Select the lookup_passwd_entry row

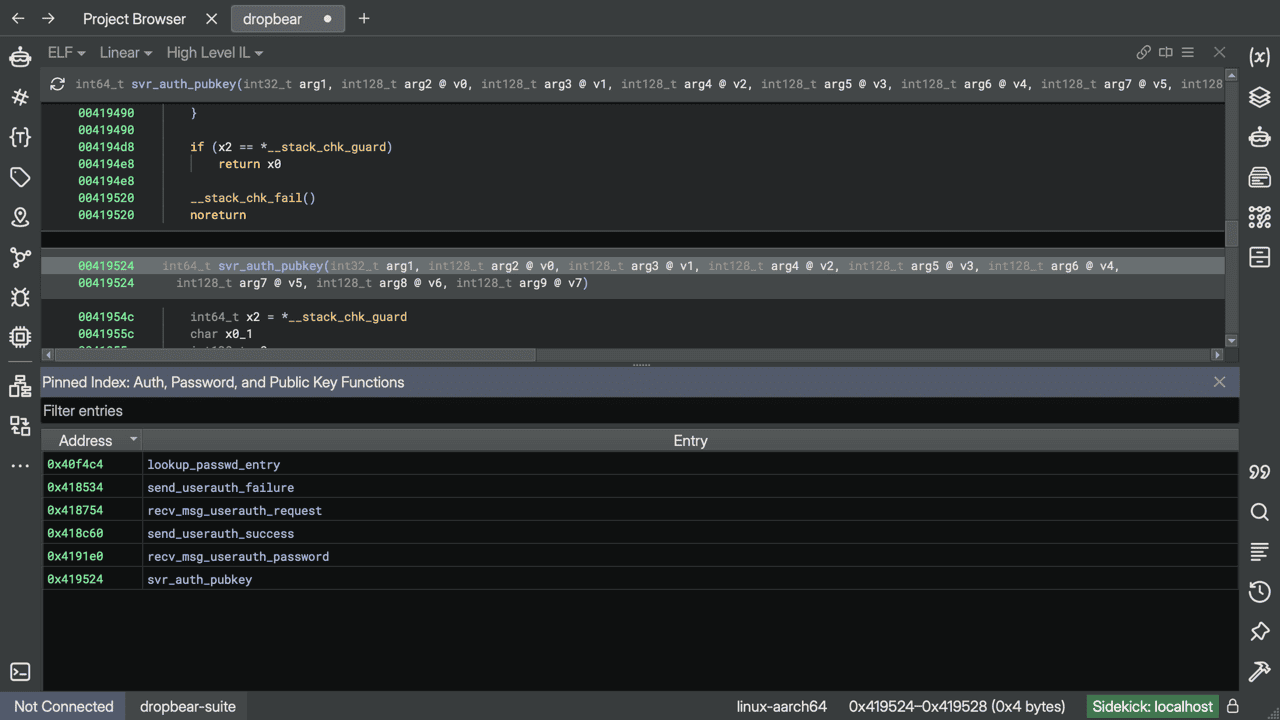point(640,465)
